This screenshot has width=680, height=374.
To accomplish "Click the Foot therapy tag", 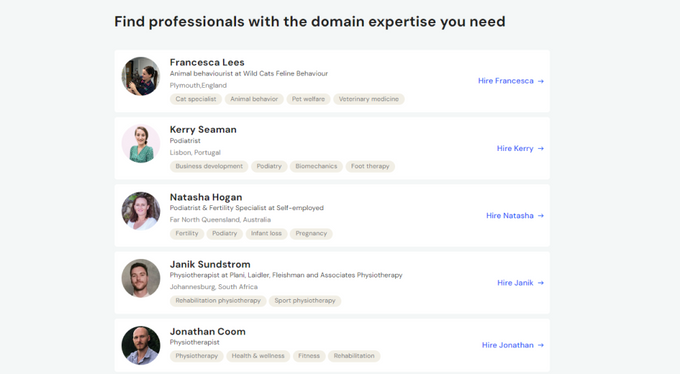I will point(370,167).
